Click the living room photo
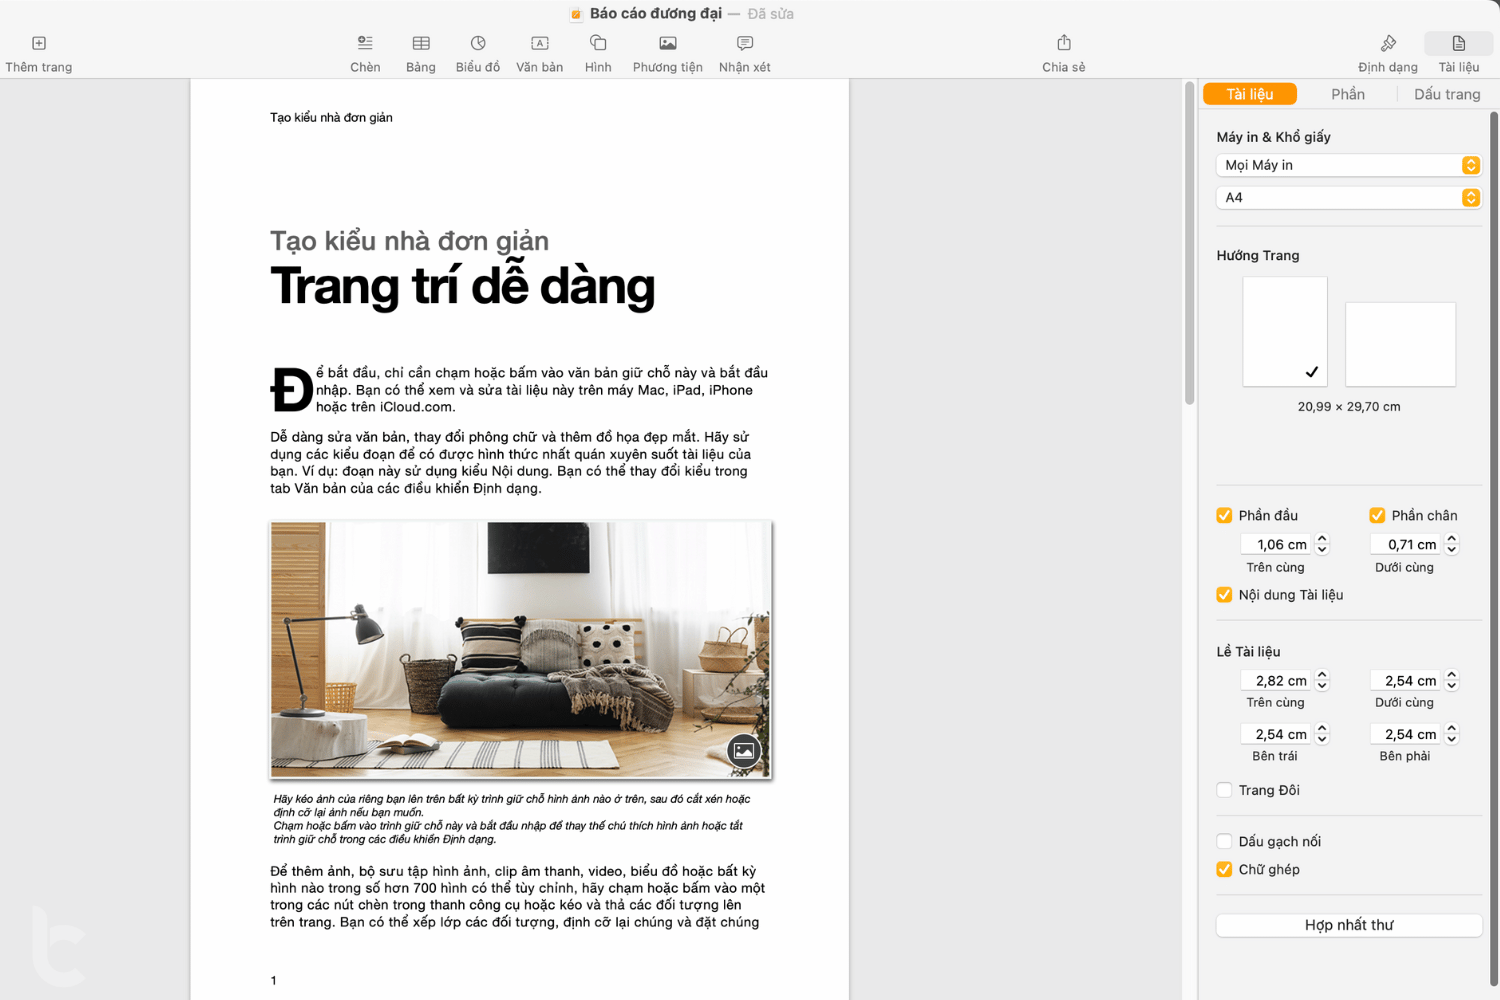1500x1000 pixels. click(521, 649)
